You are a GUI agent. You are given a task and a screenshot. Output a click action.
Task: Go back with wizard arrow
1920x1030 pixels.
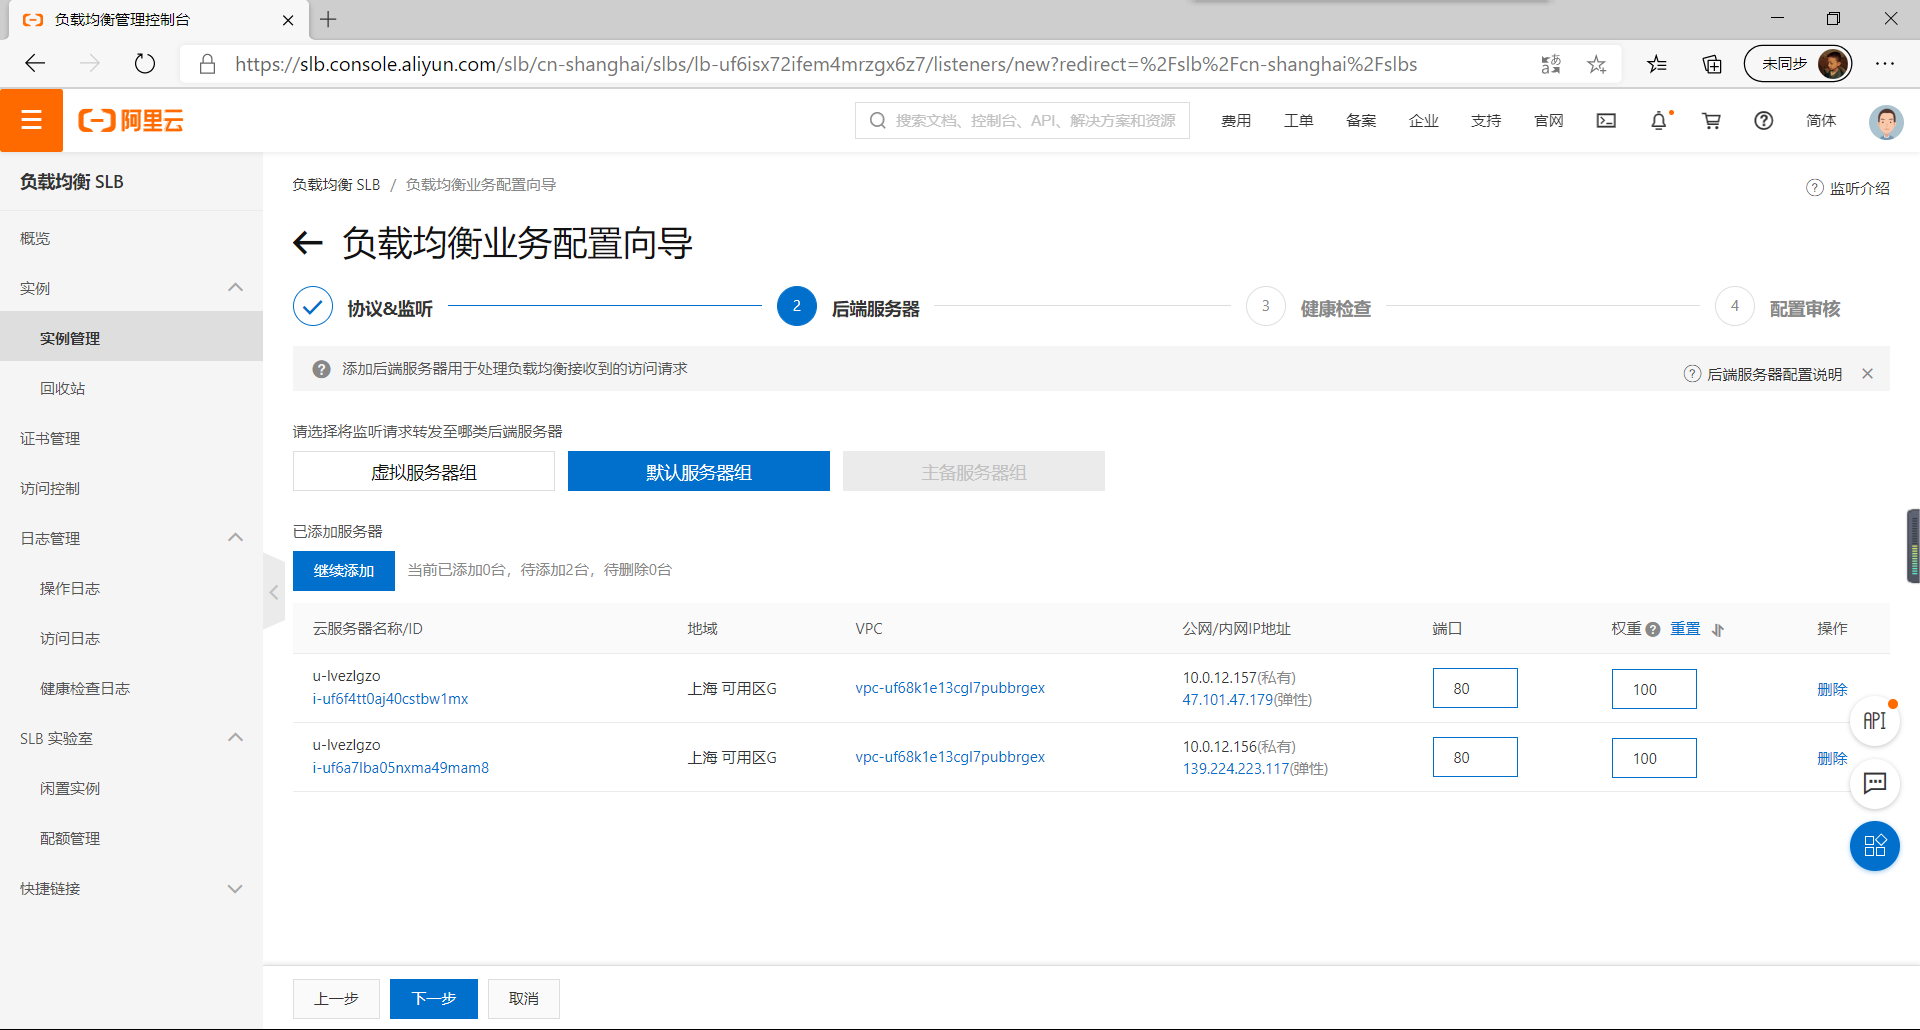pyautogui.click(x=308, y=243)
